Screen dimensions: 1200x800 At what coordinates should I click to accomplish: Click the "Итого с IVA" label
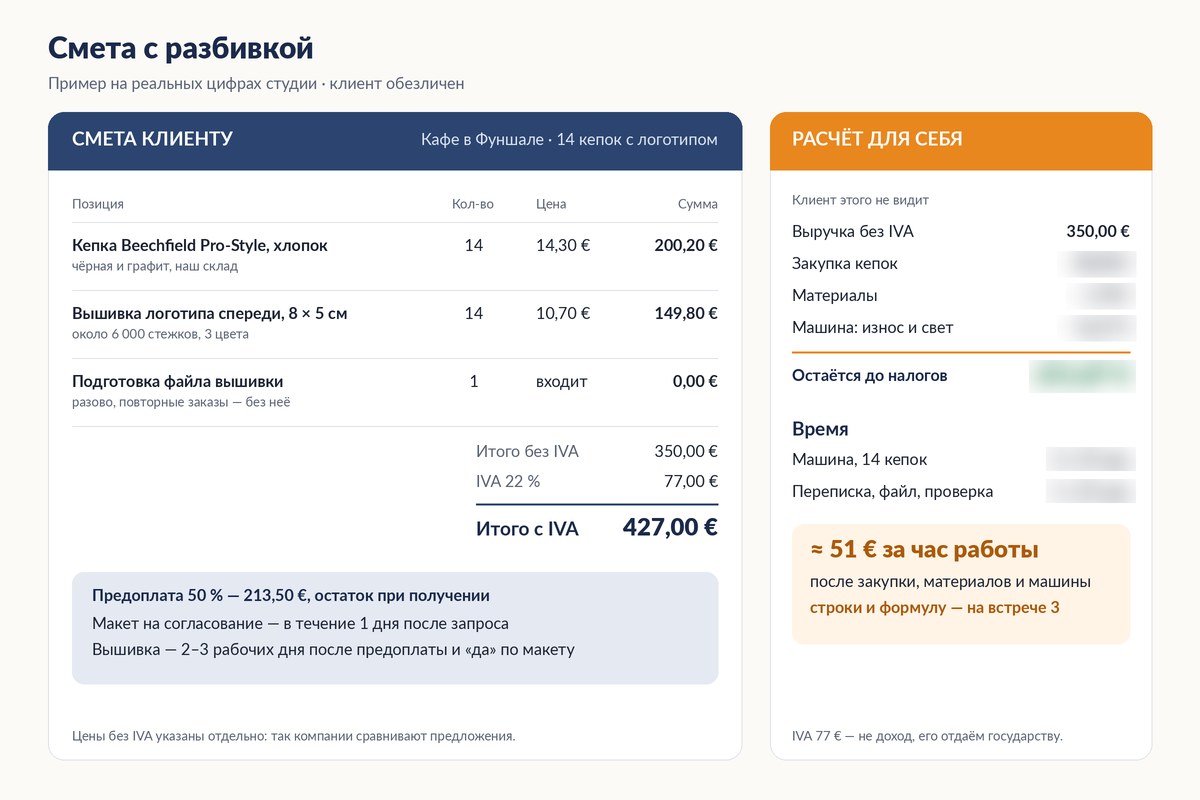(527, 529)
